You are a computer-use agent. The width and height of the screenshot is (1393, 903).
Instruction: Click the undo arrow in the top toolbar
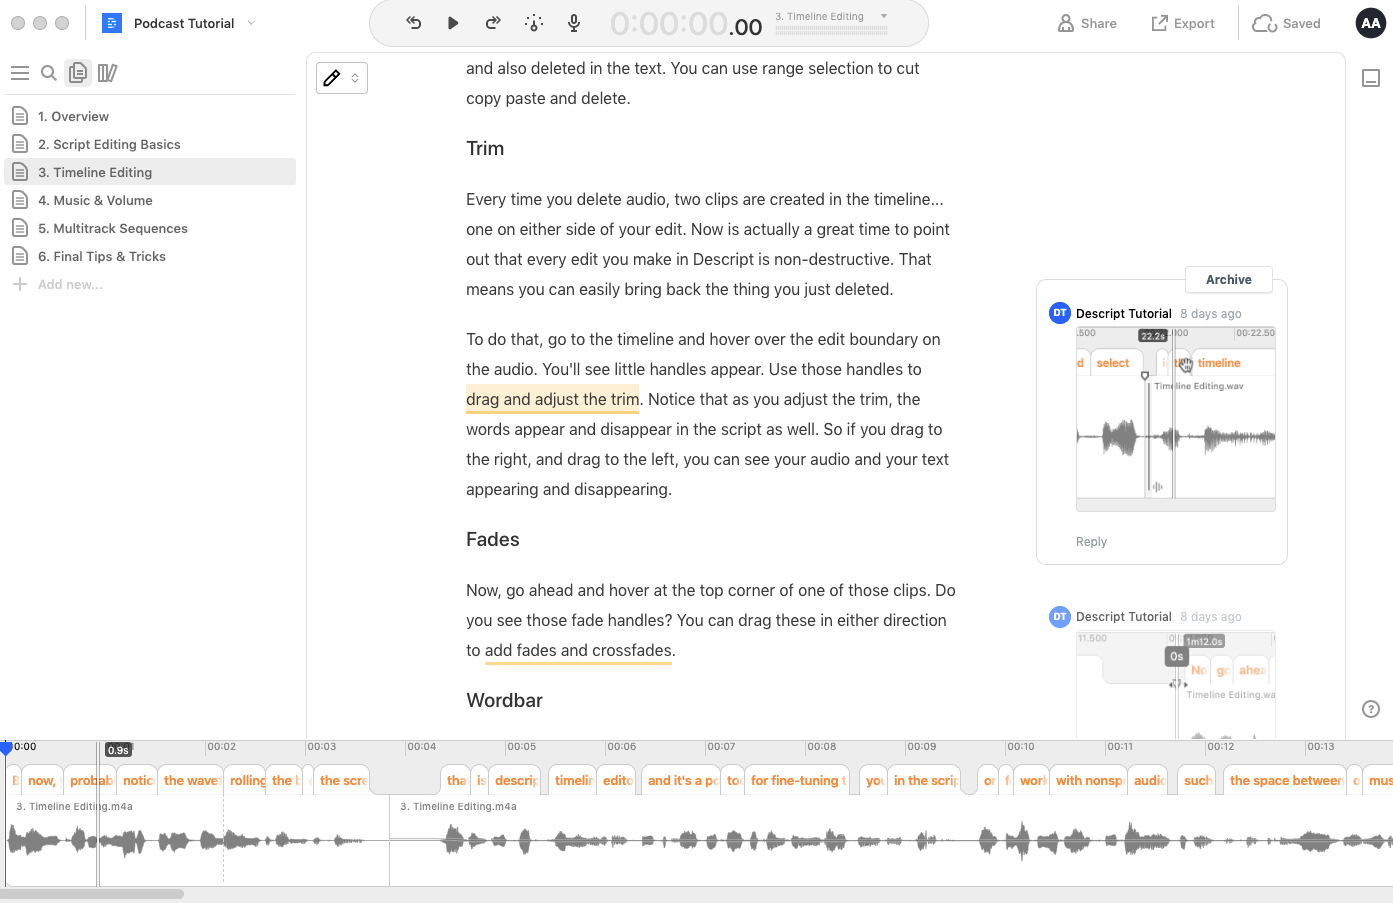point(413,23)
